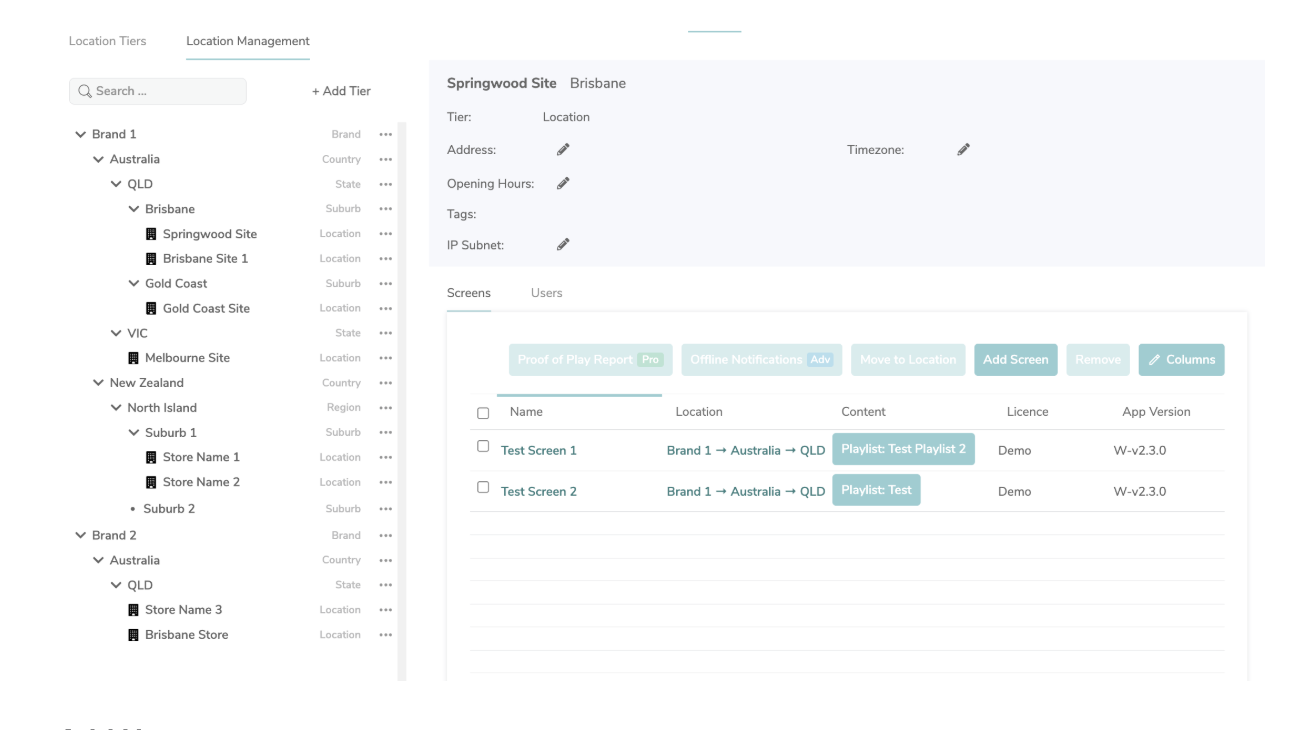Sort by the App Version column header
Screen dimensions: 1316x730
[x=1156, y=412]
